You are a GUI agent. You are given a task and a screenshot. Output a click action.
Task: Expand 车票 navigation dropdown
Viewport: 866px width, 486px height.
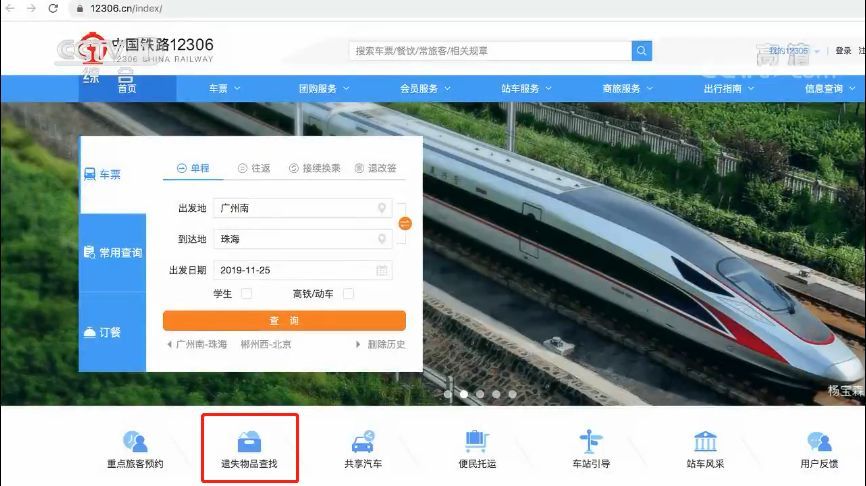pyautogui.click(x=225, y=88)
